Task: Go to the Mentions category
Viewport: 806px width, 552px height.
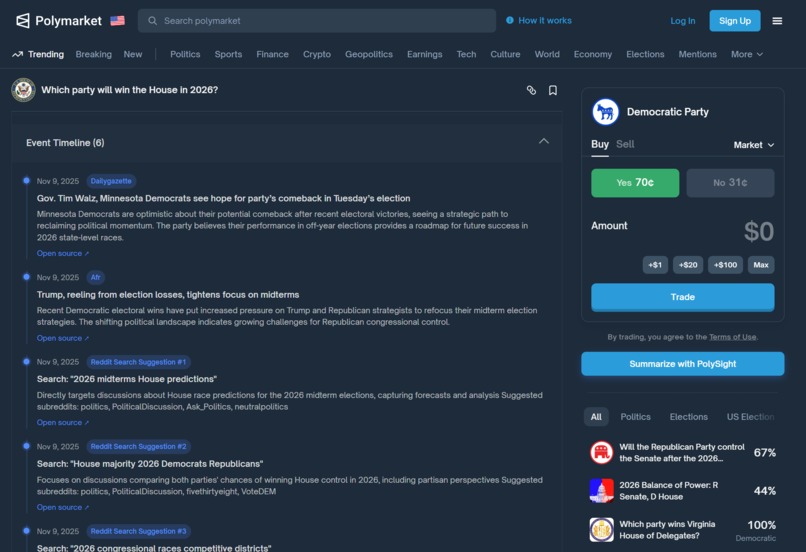Action: (698, 54)
